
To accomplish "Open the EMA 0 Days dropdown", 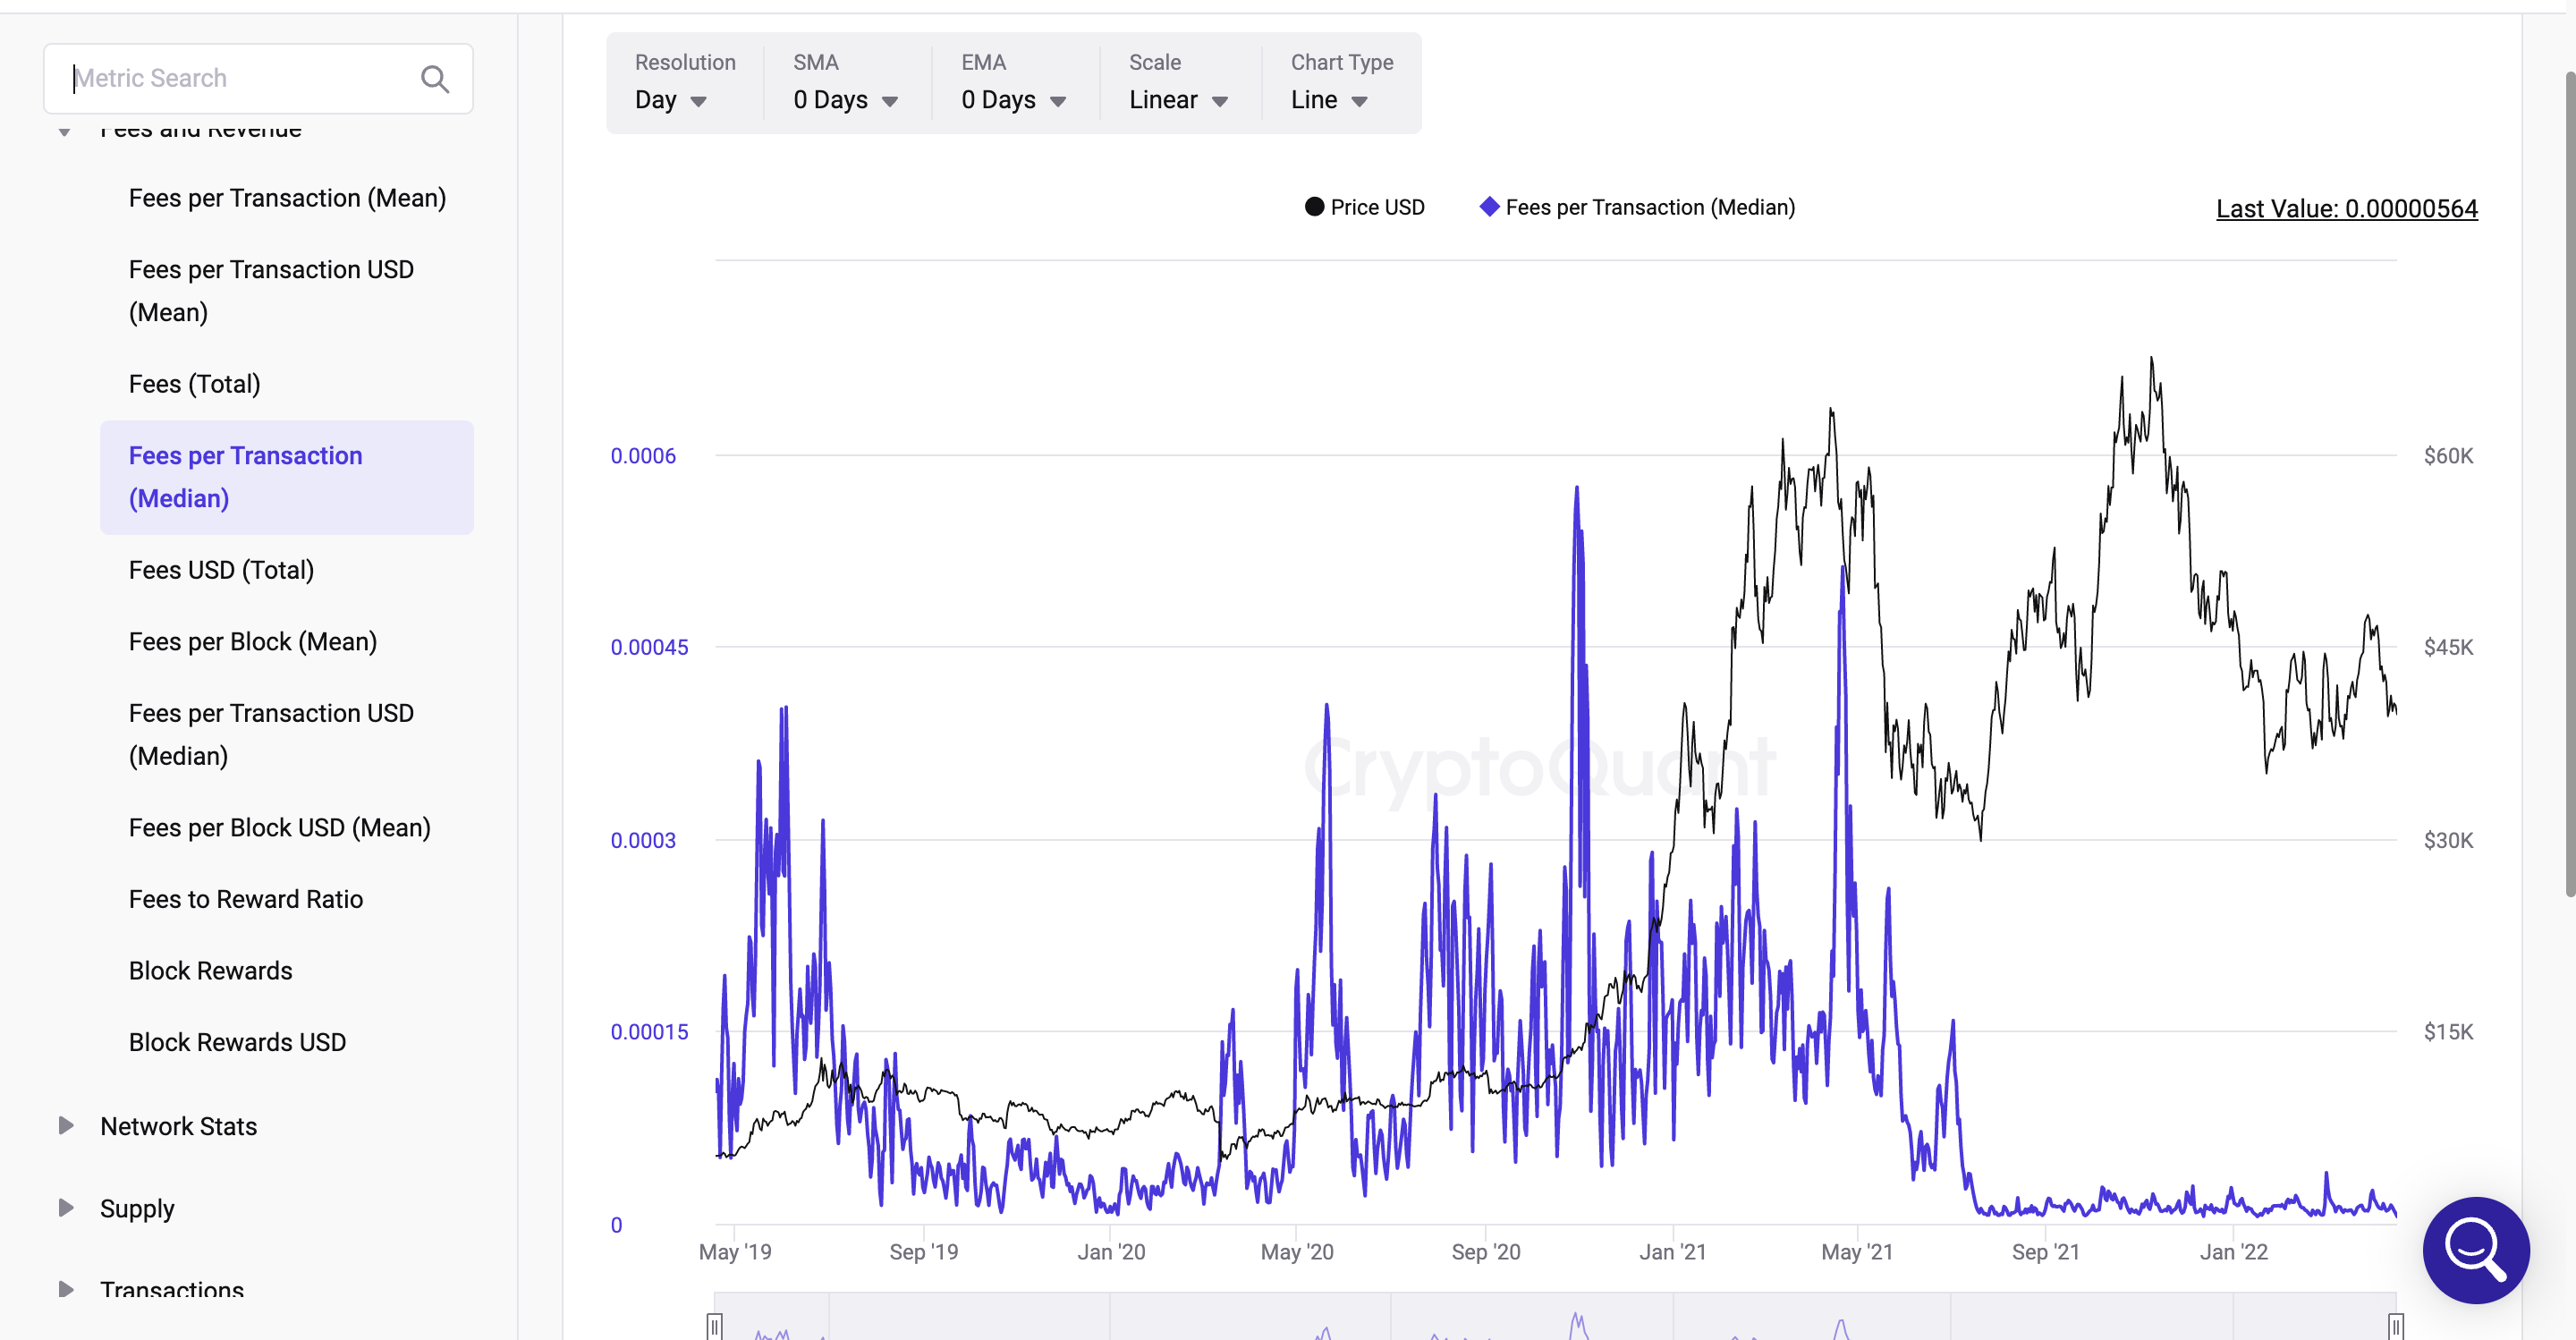I will click(1013, 100).
